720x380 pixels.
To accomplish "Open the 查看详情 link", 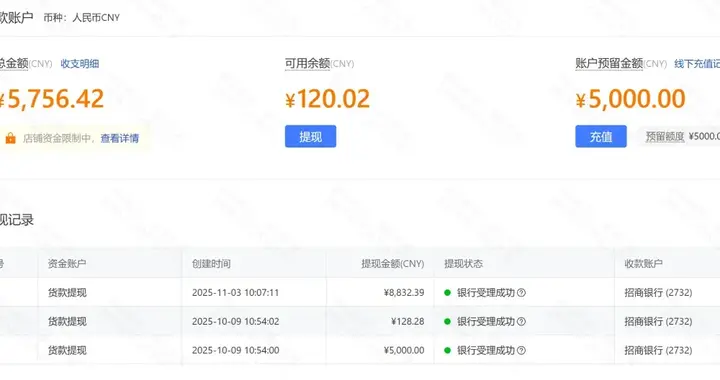I will click(120, 138).
